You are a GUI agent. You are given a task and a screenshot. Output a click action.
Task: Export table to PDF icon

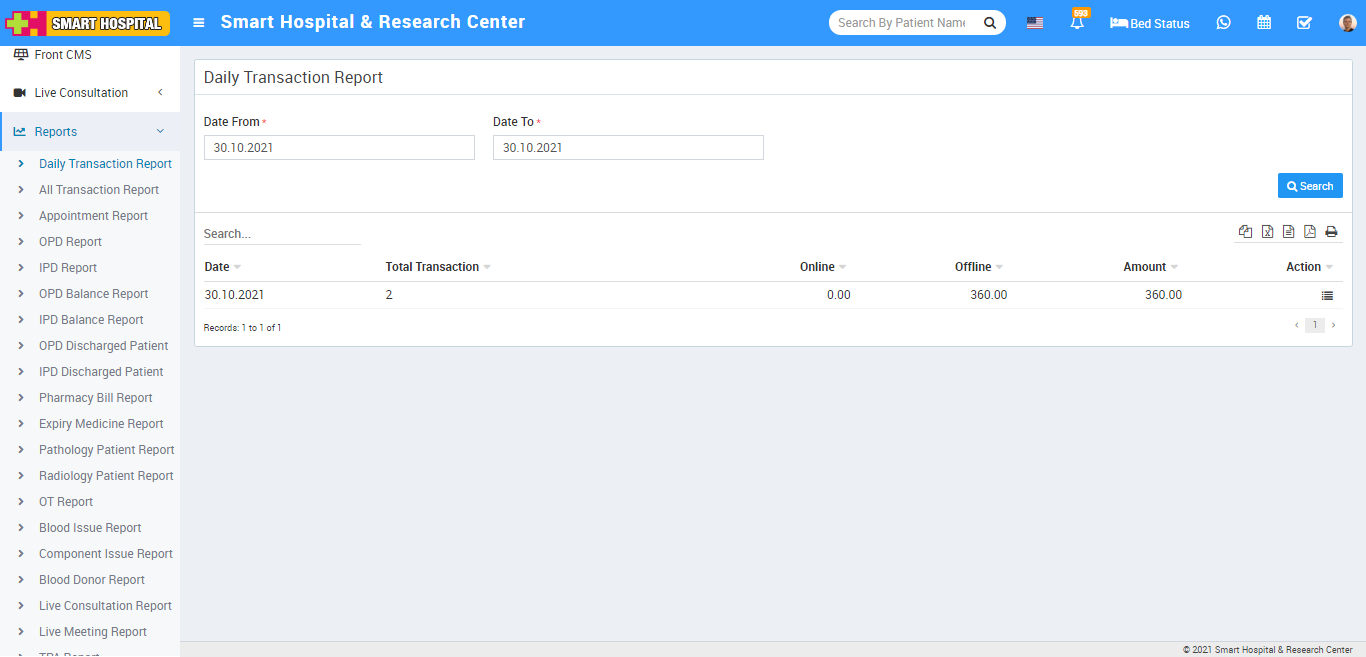pyautogui.click(x=1309, y=232)
